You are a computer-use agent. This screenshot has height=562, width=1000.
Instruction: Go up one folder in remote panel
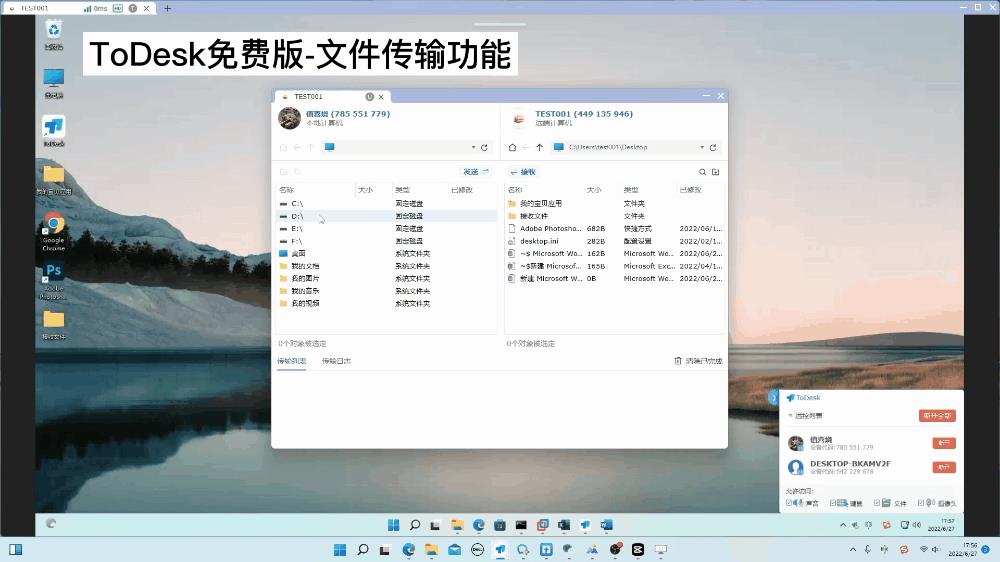click(540, 147)
